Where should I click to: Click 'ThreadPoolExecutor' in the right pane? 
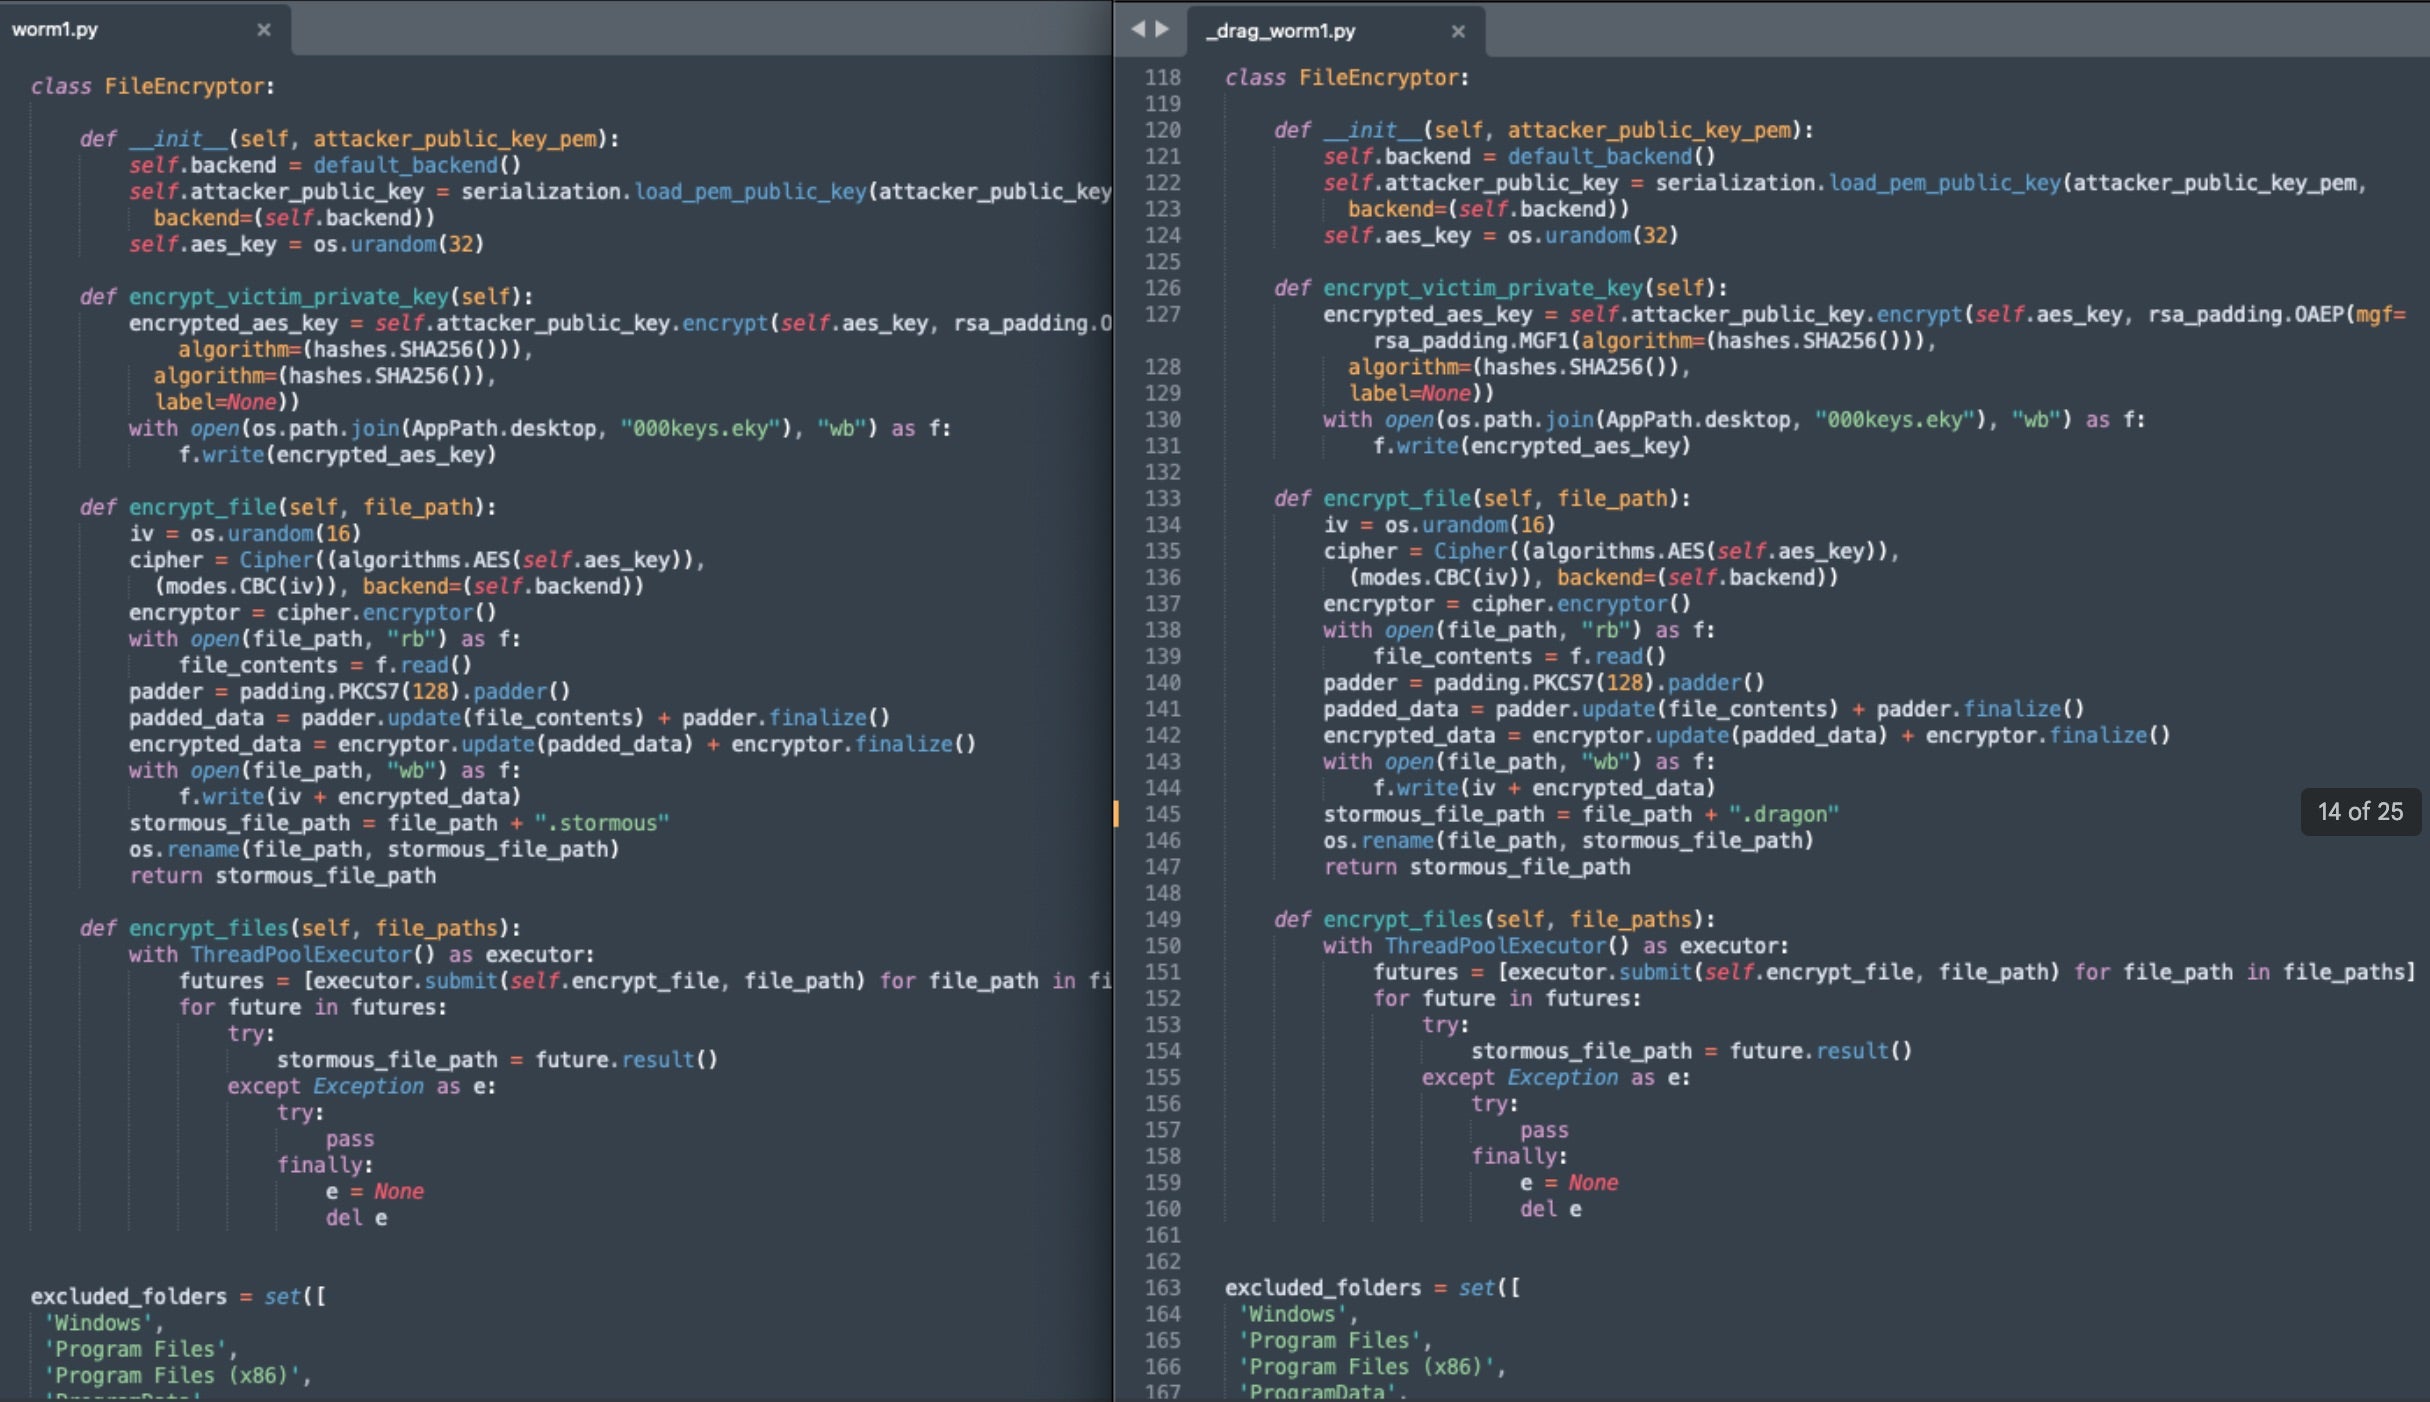point(1495,946)
